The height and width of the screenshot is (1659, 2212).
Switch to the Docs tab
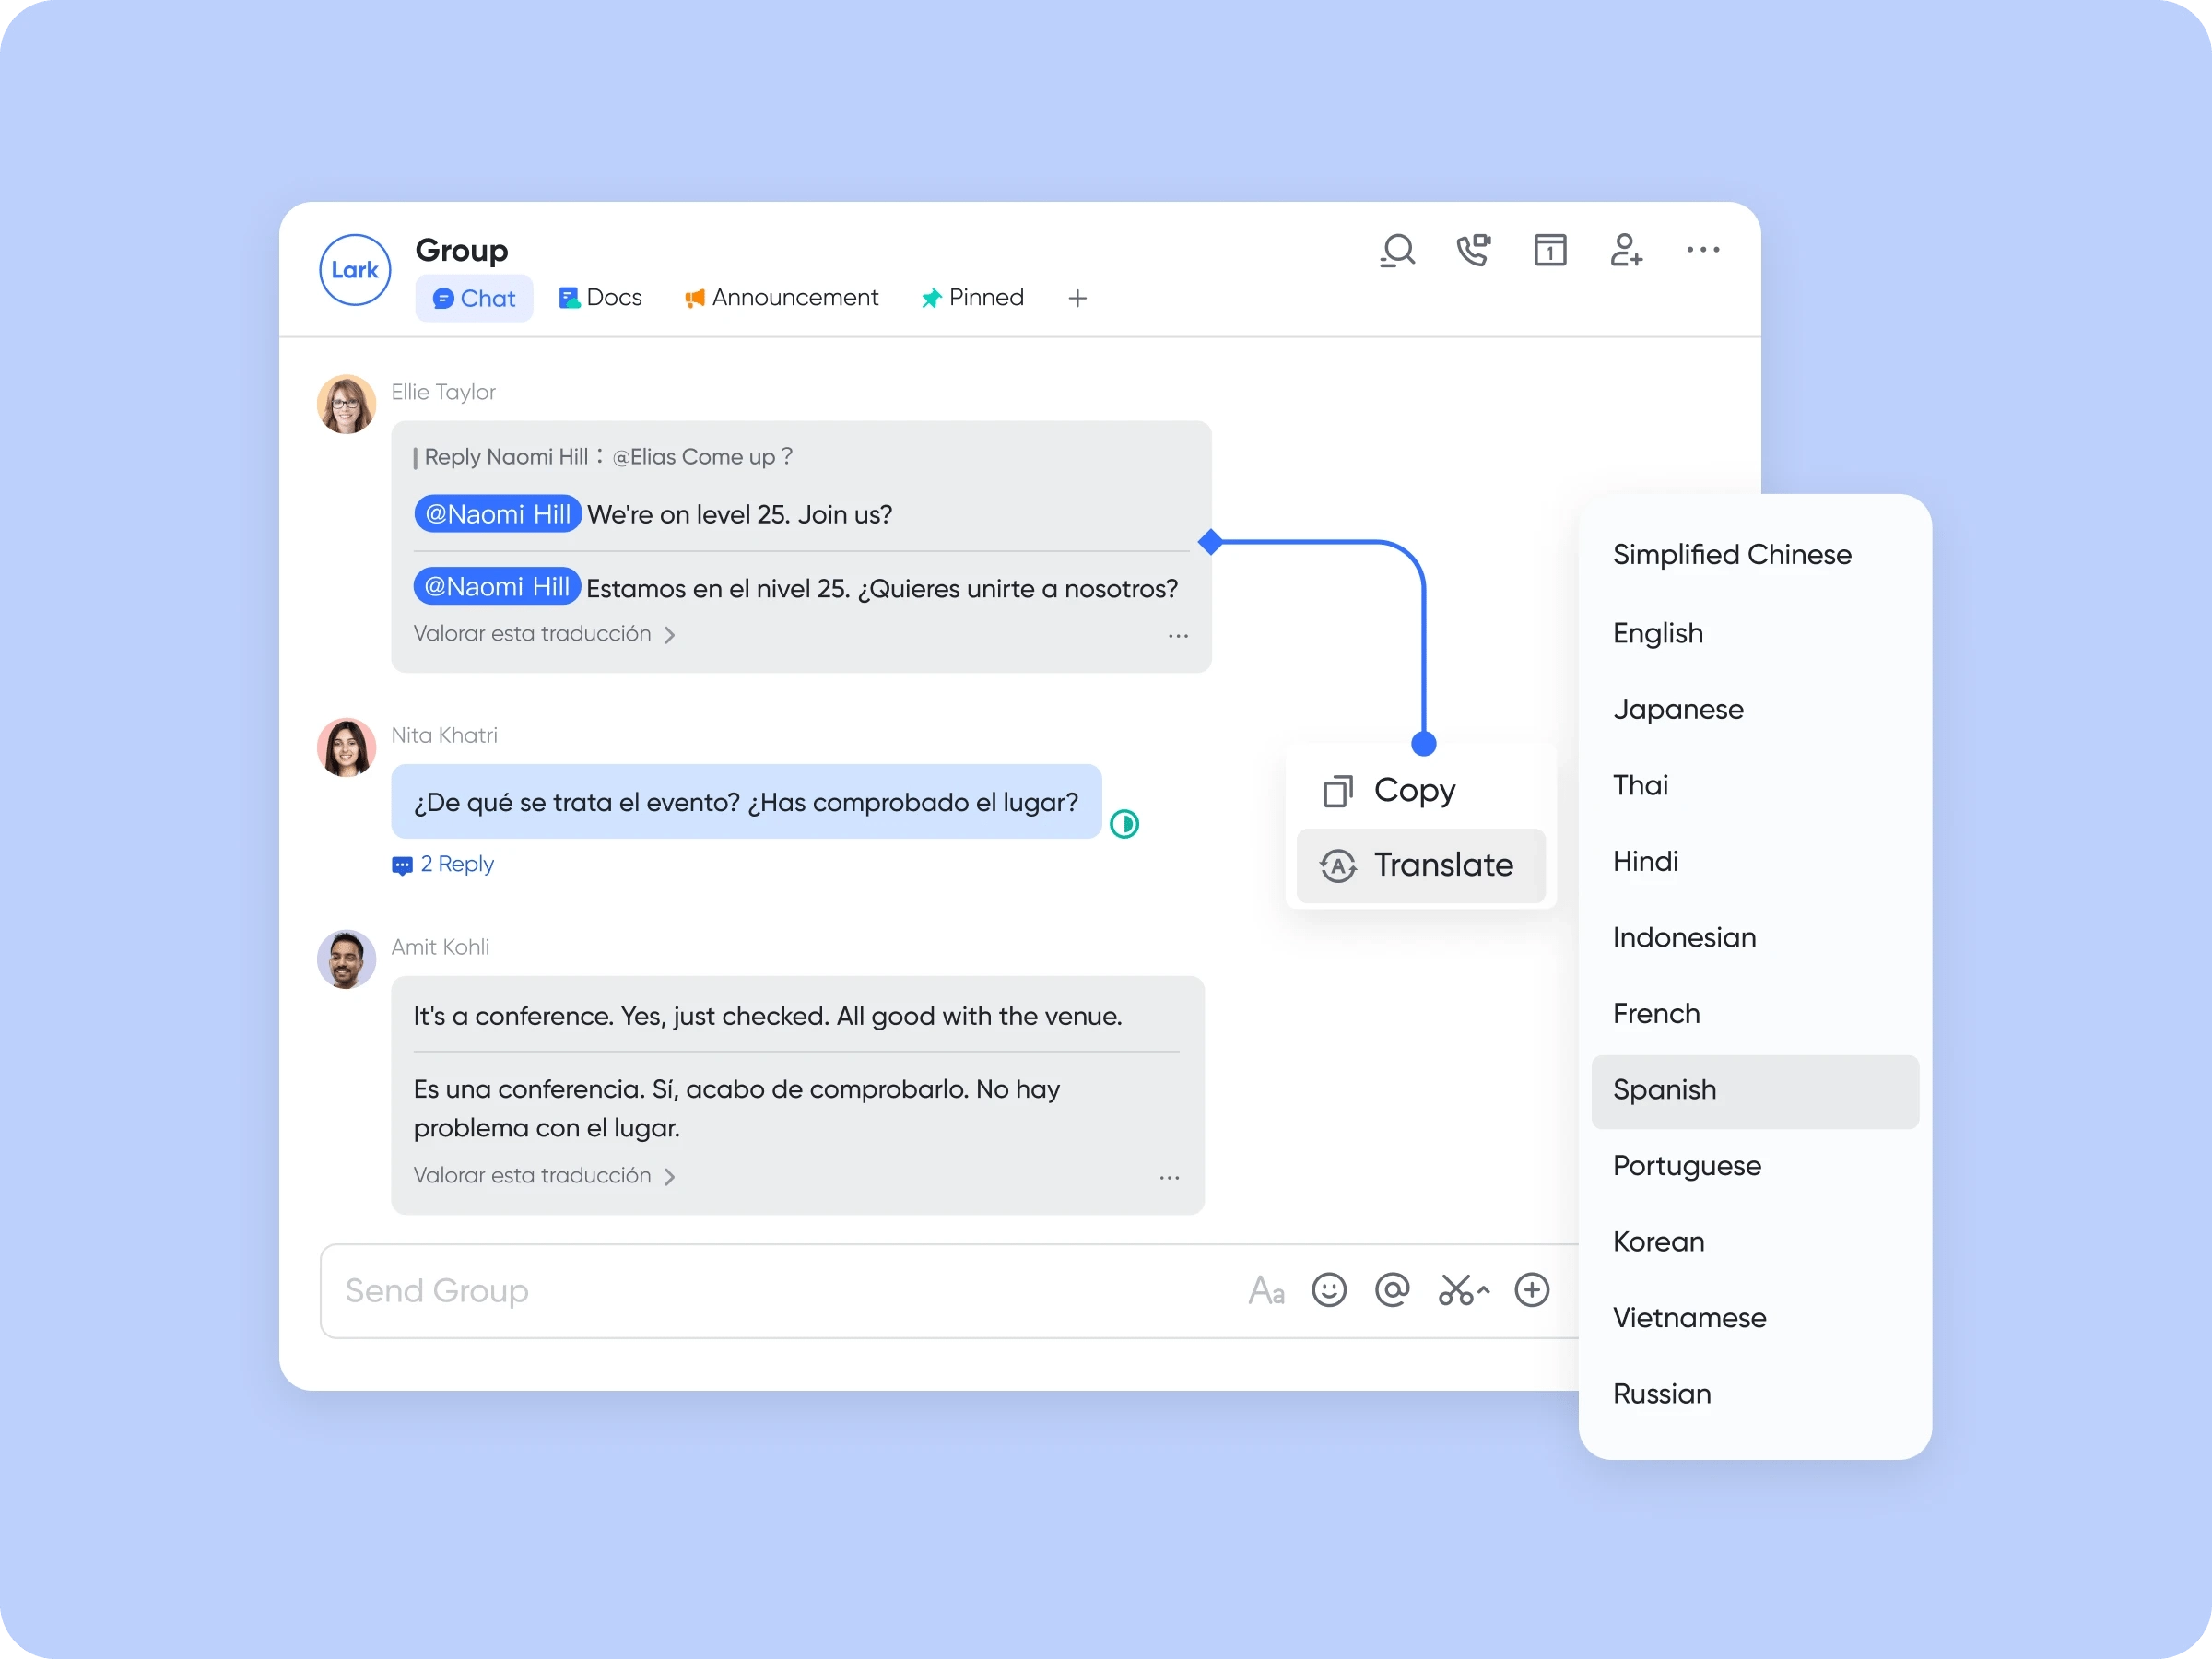pyautogui.click(x=599, y=296)
